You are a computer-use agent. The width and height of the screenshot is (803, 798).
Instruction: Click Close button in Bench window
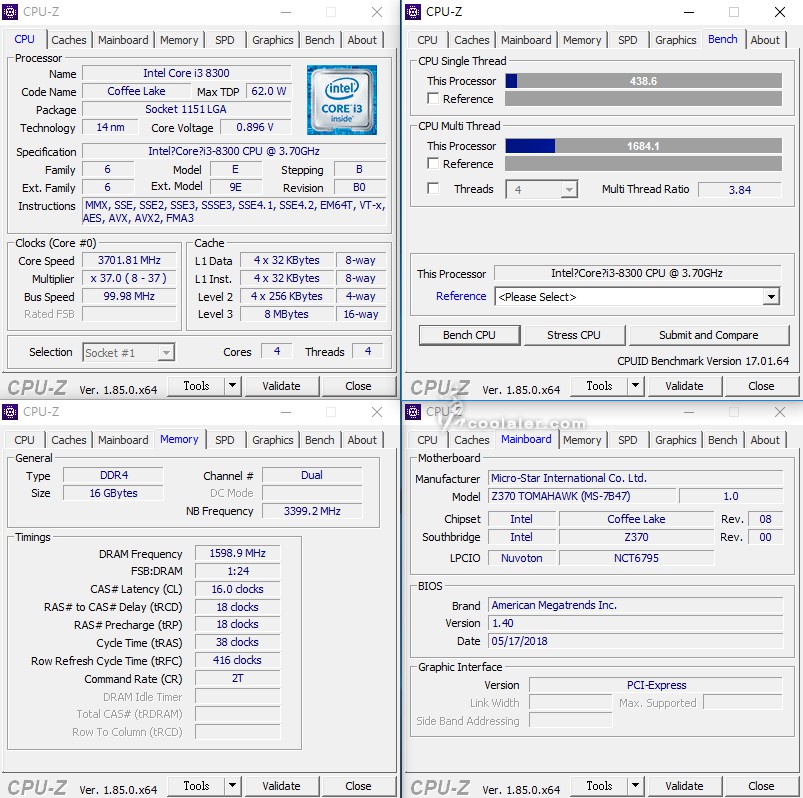[x=761, y=386]
